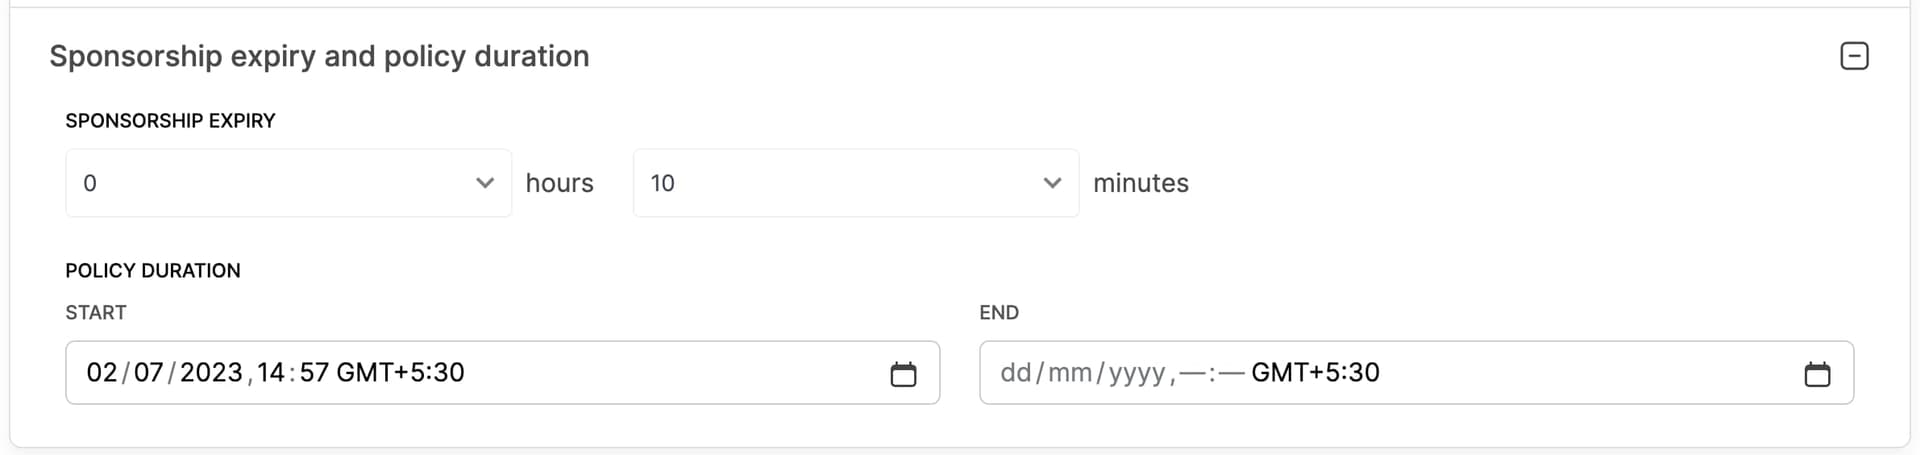
Task: Select the month segment in Start date
Action: point(148,373)
